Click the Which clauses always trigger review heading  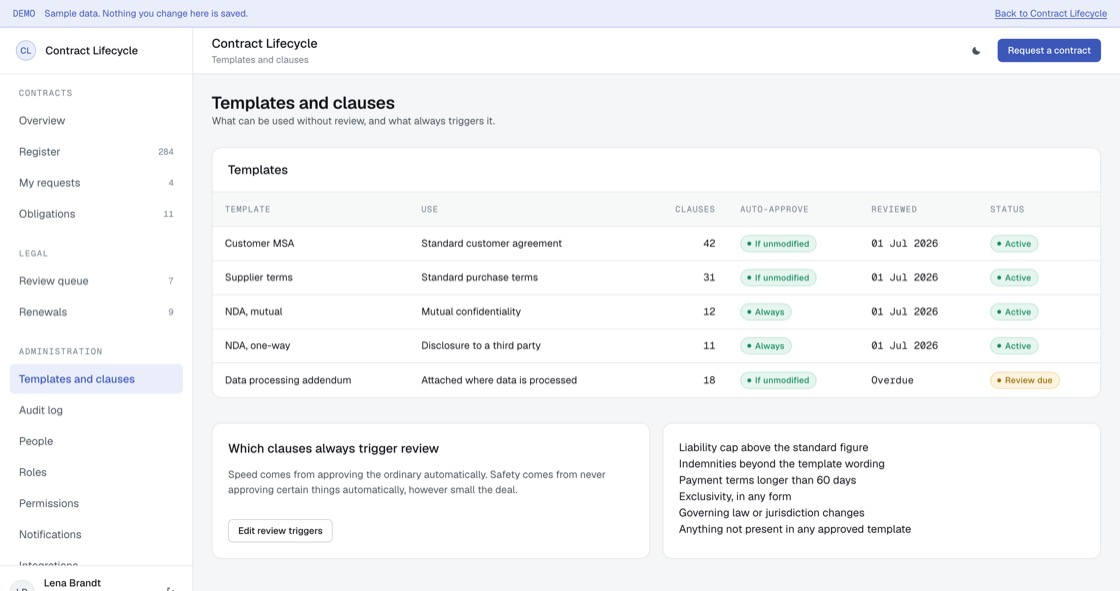[334, 449]
